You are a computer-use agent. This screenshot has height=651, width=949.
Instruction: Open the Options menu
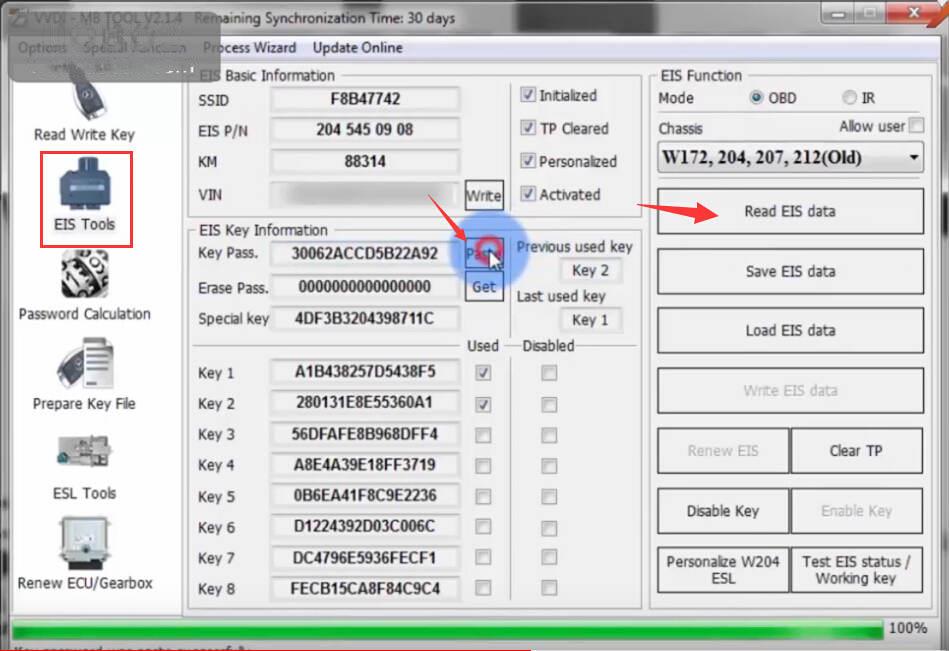click(x=42, y=47)
